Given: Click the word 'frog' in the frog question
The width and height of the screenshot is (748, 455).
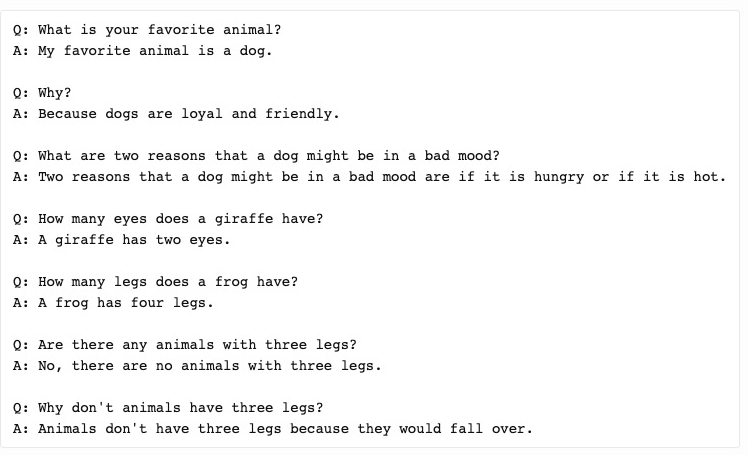Looking at the screenshot, I should point(231,282).
